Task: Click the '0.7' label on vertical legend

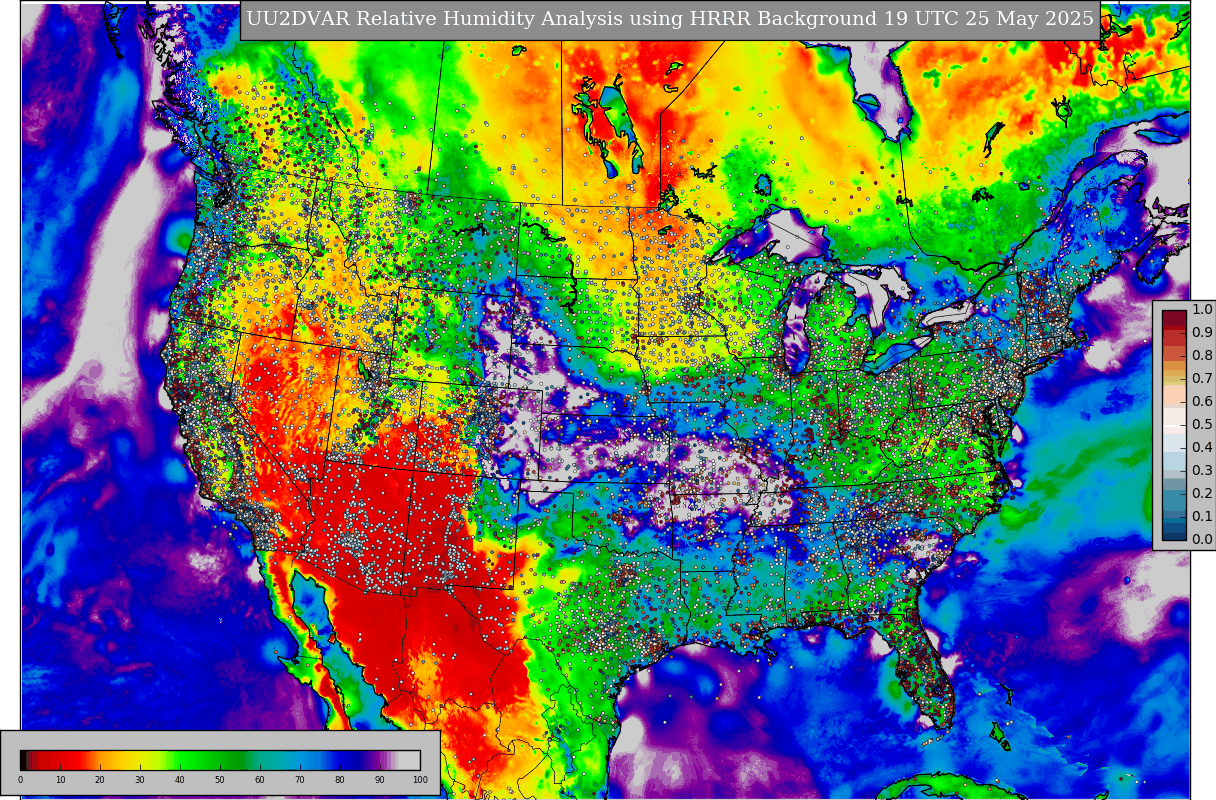Action: point(1202,379)
